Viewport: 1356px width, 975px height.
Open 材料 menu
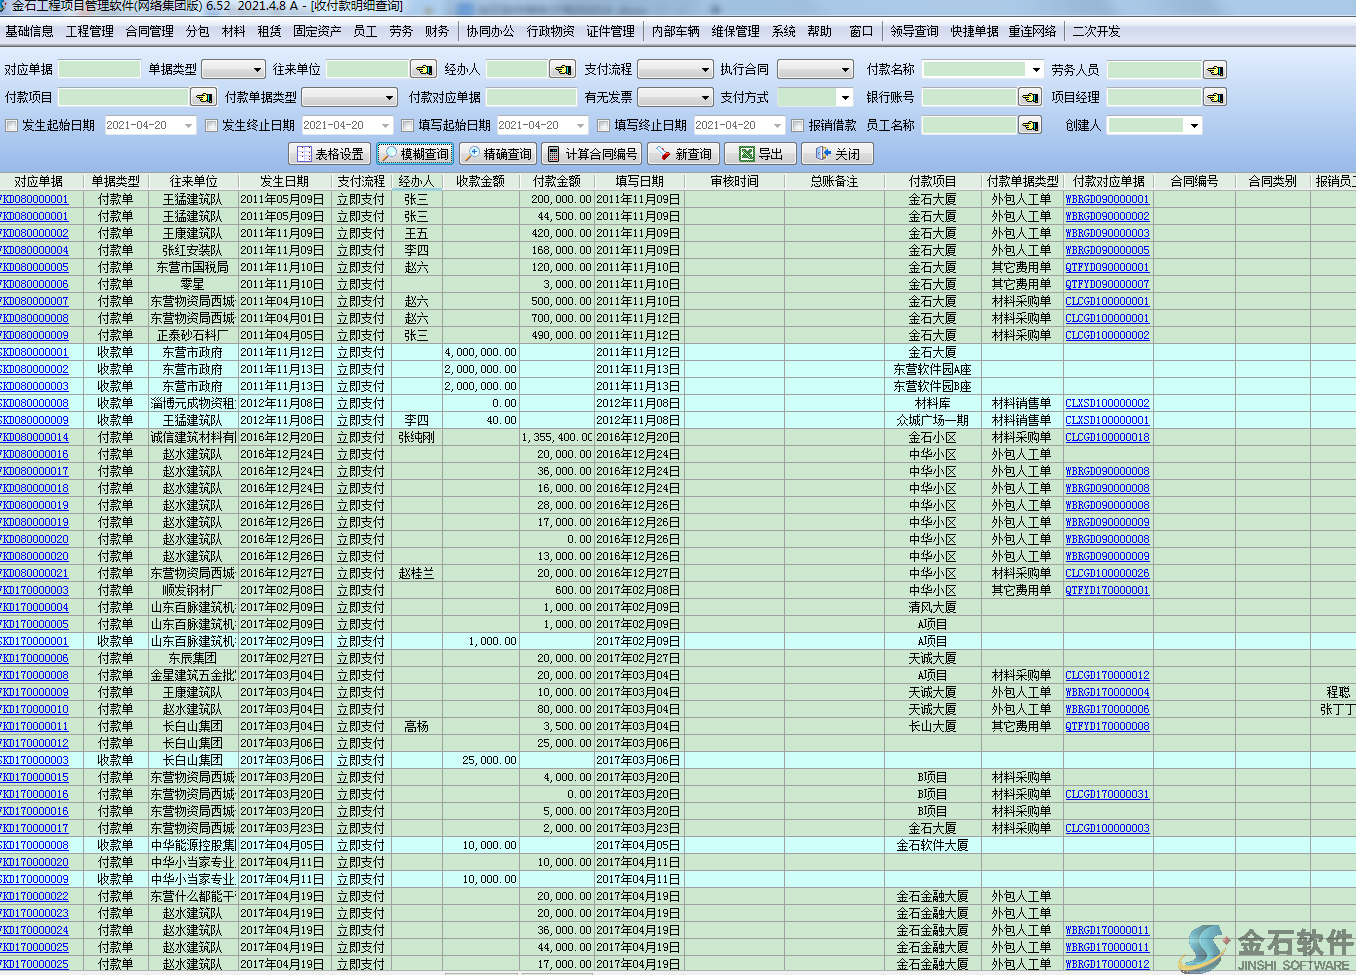(x=234, y=31)
